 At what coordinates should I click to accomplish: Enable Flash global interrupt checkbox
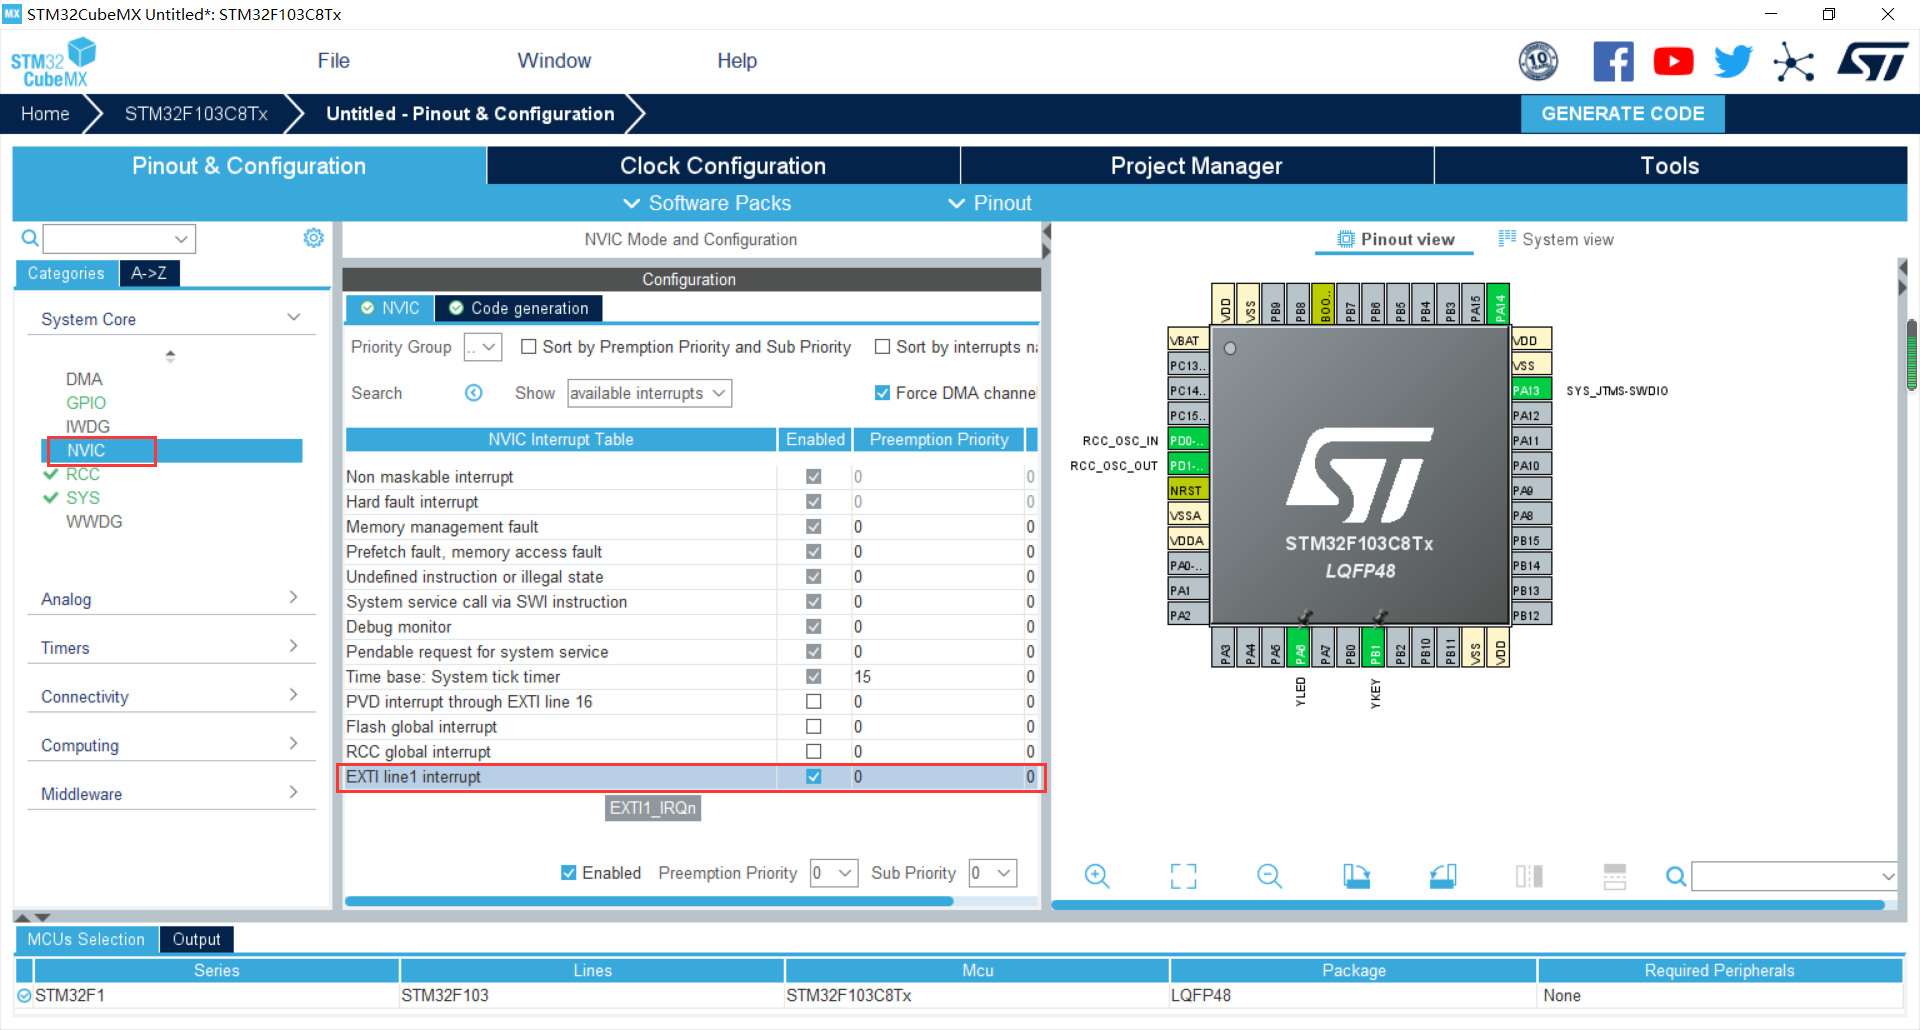(814, 727)
